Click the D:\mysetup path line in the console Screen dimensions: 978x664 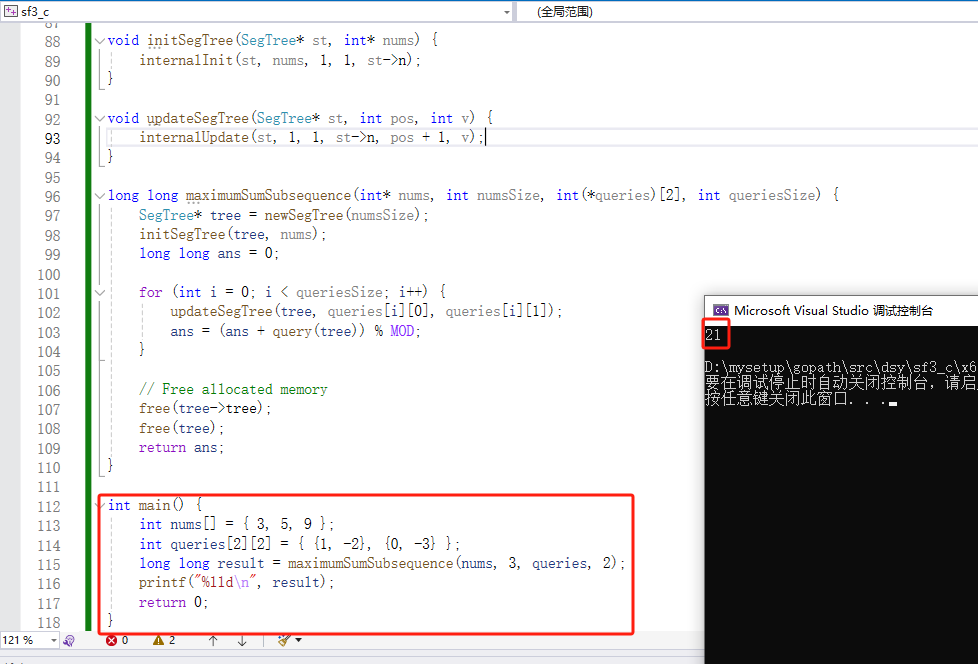click(841, 367)
